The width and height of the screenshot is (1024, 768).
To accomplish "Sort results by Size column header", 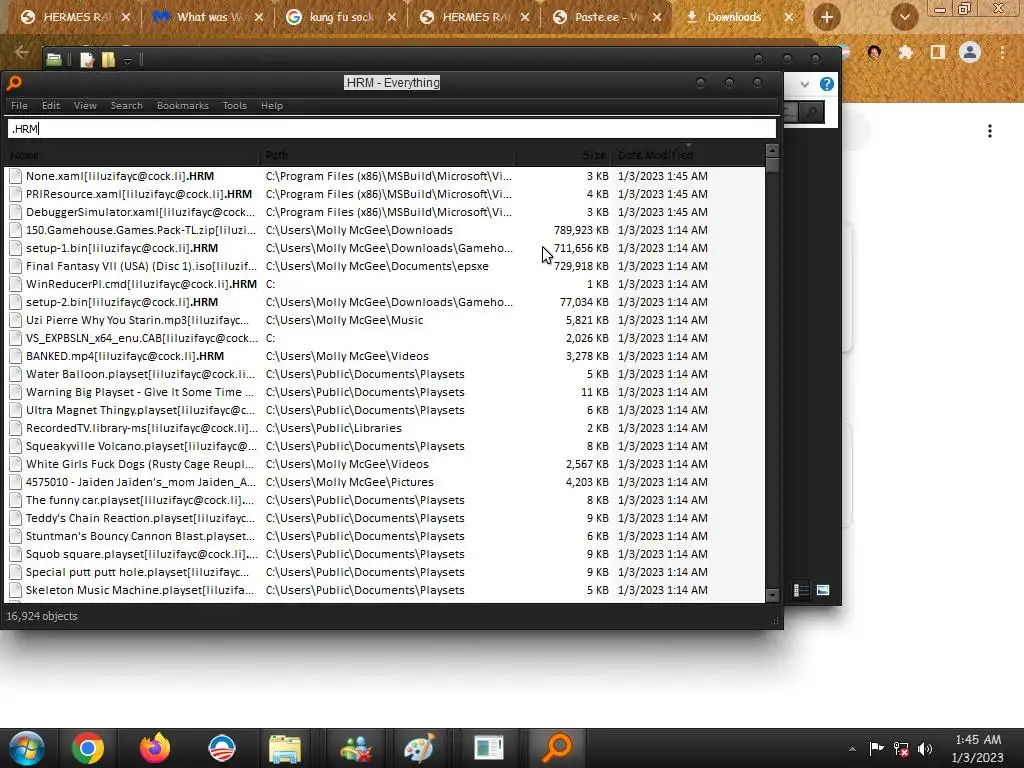I will pyautogui.click(x=563, y=155).
